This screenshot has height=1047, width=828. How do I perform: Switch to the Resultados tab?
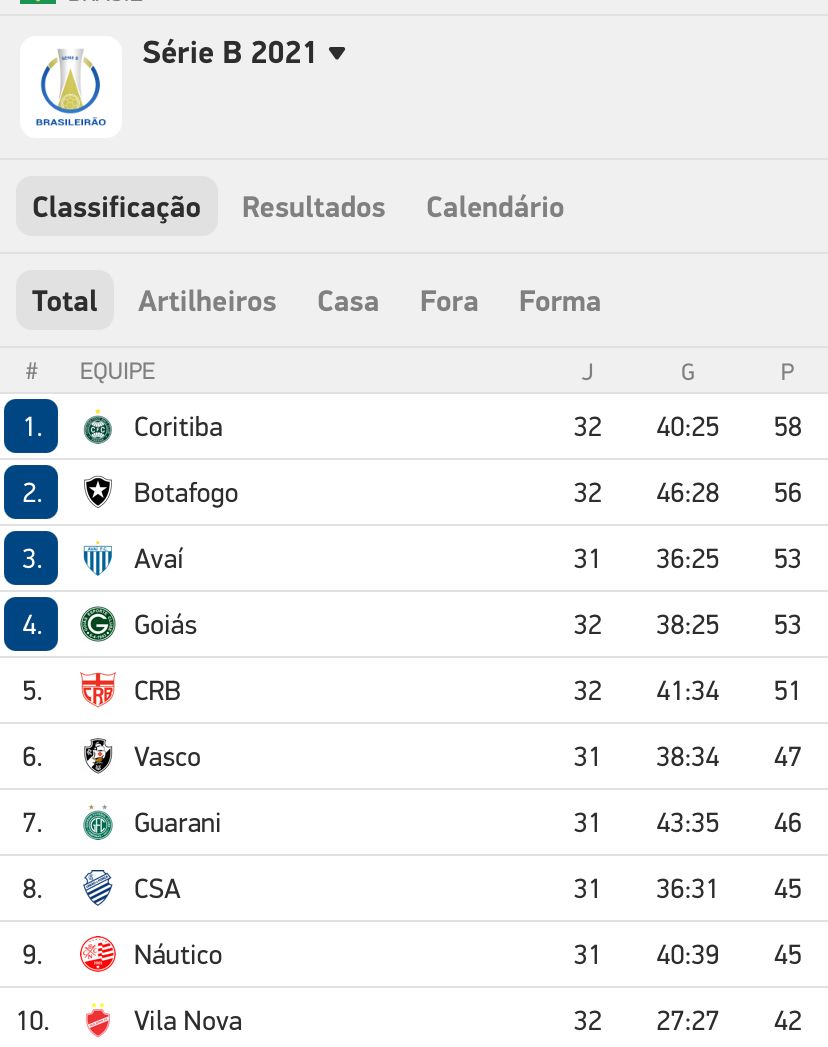point(314,207)
